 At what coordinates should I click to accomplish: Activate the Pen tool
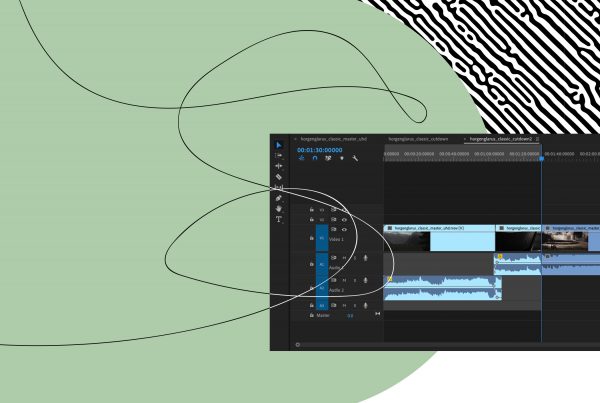pyautogui.click(x=279, y=198)
